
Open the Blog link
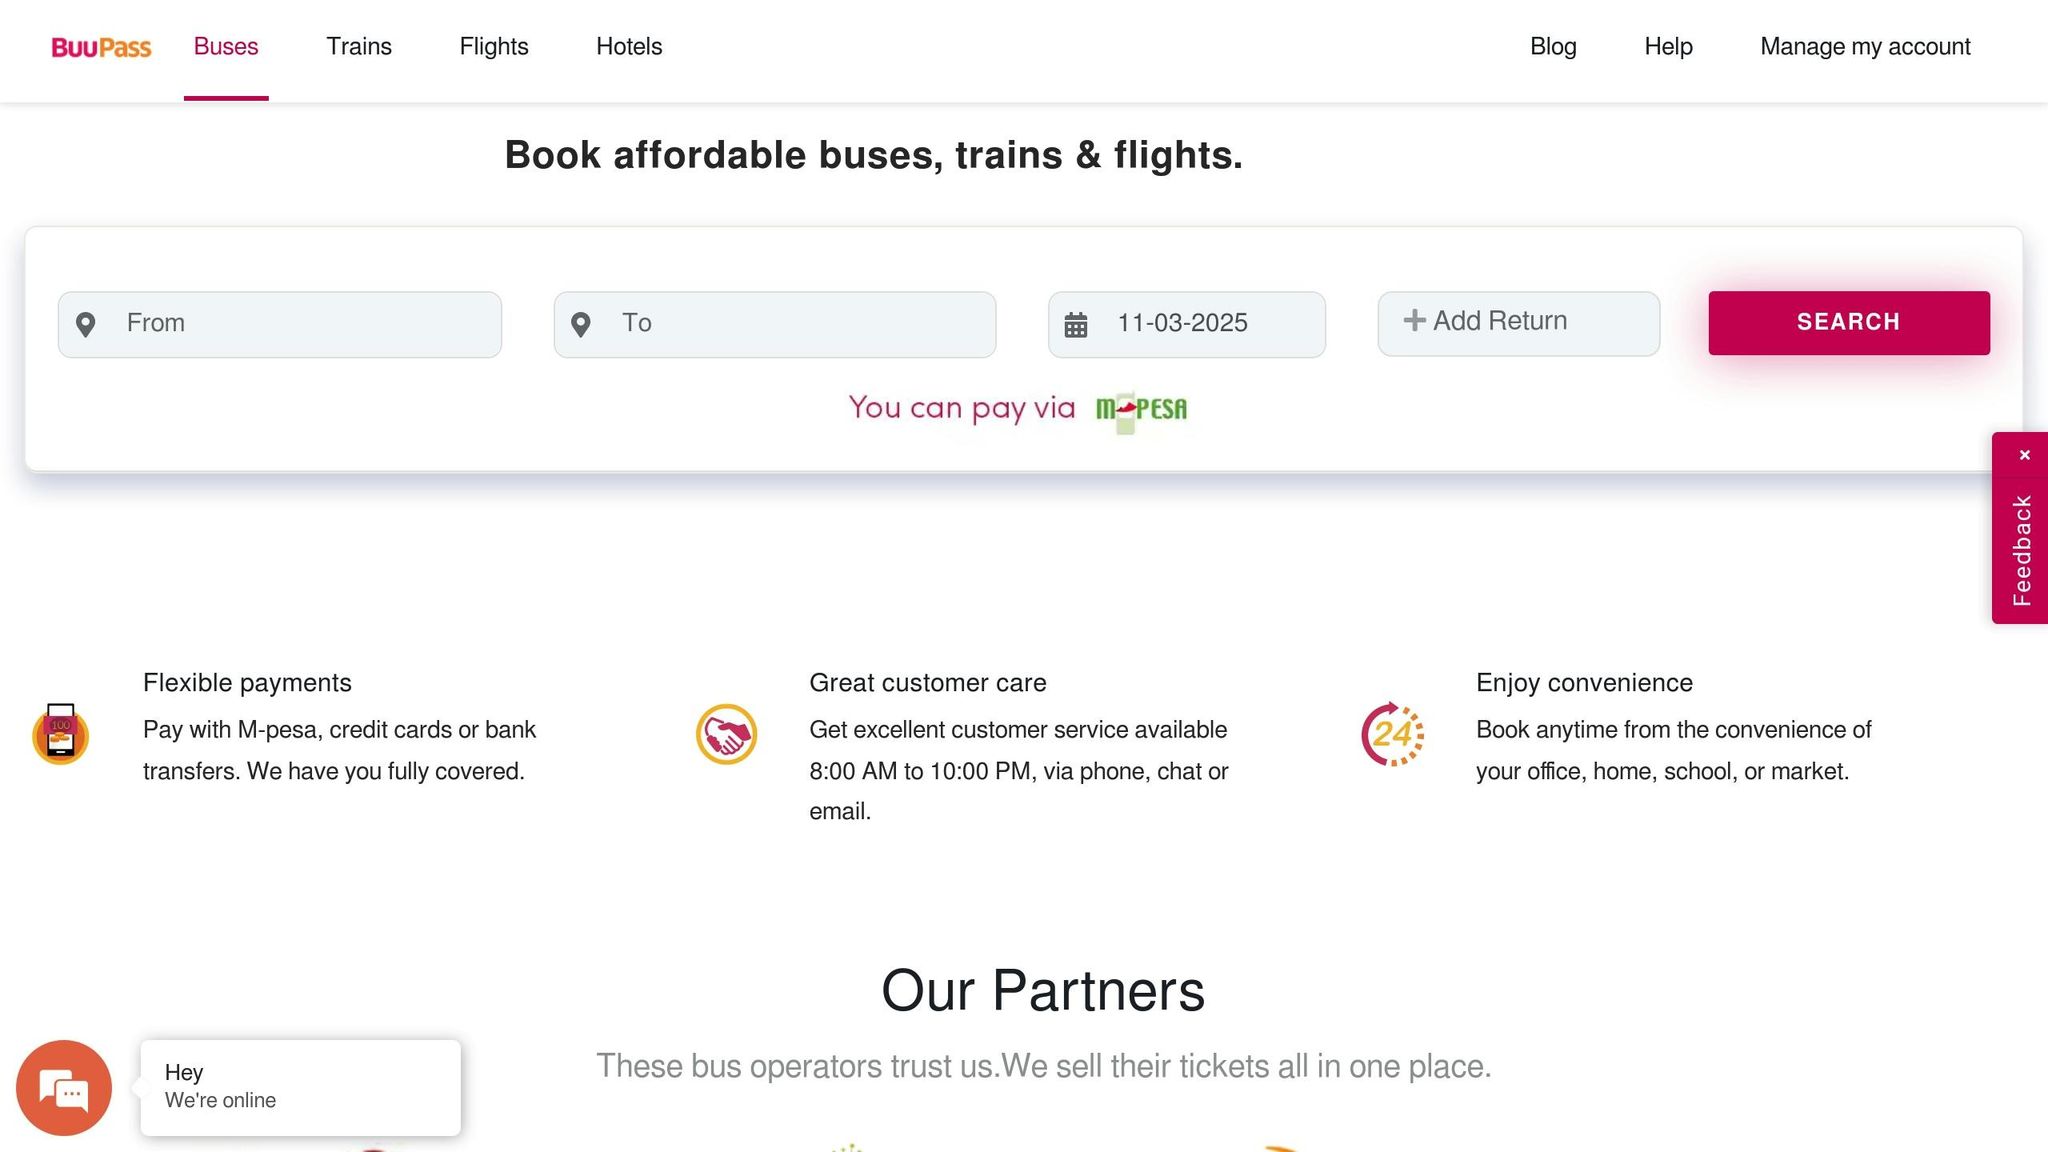pyautogui.click(x=1553, y=47)
